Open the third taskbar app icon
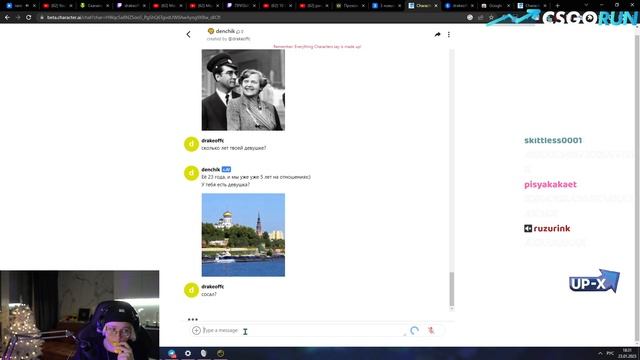This screenshot has height=360, width=640. click(204, 353)
